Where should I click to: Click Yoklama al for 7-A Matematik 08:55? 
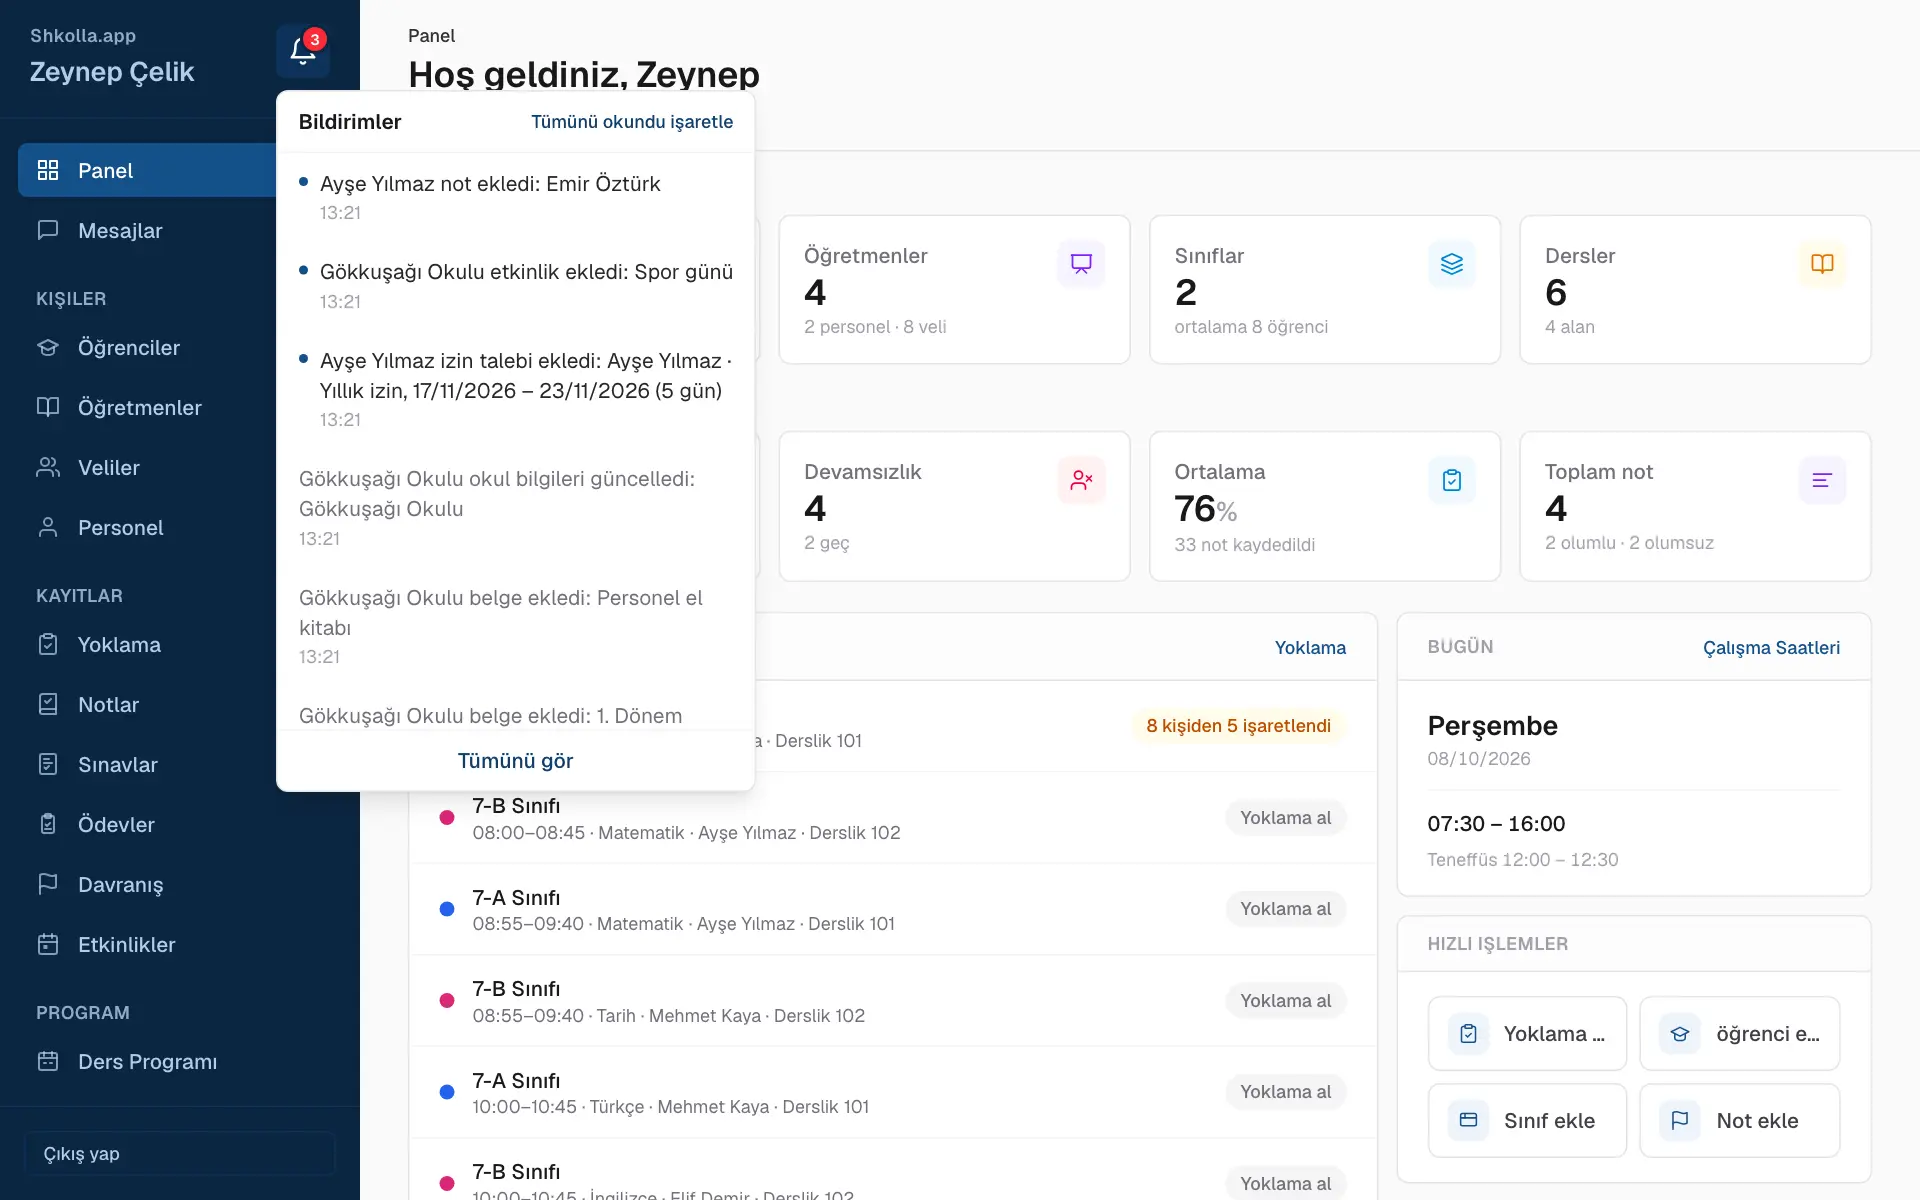[1285, 909]
